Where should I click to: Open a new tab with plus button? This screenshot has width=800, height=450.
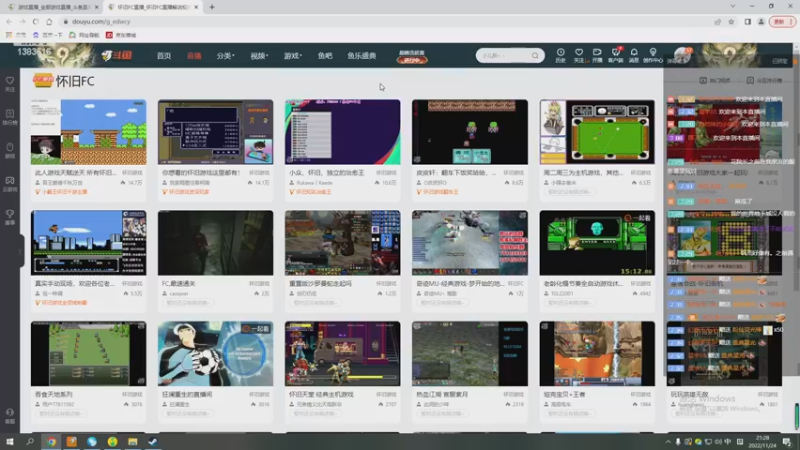click(x=212, y=7)
